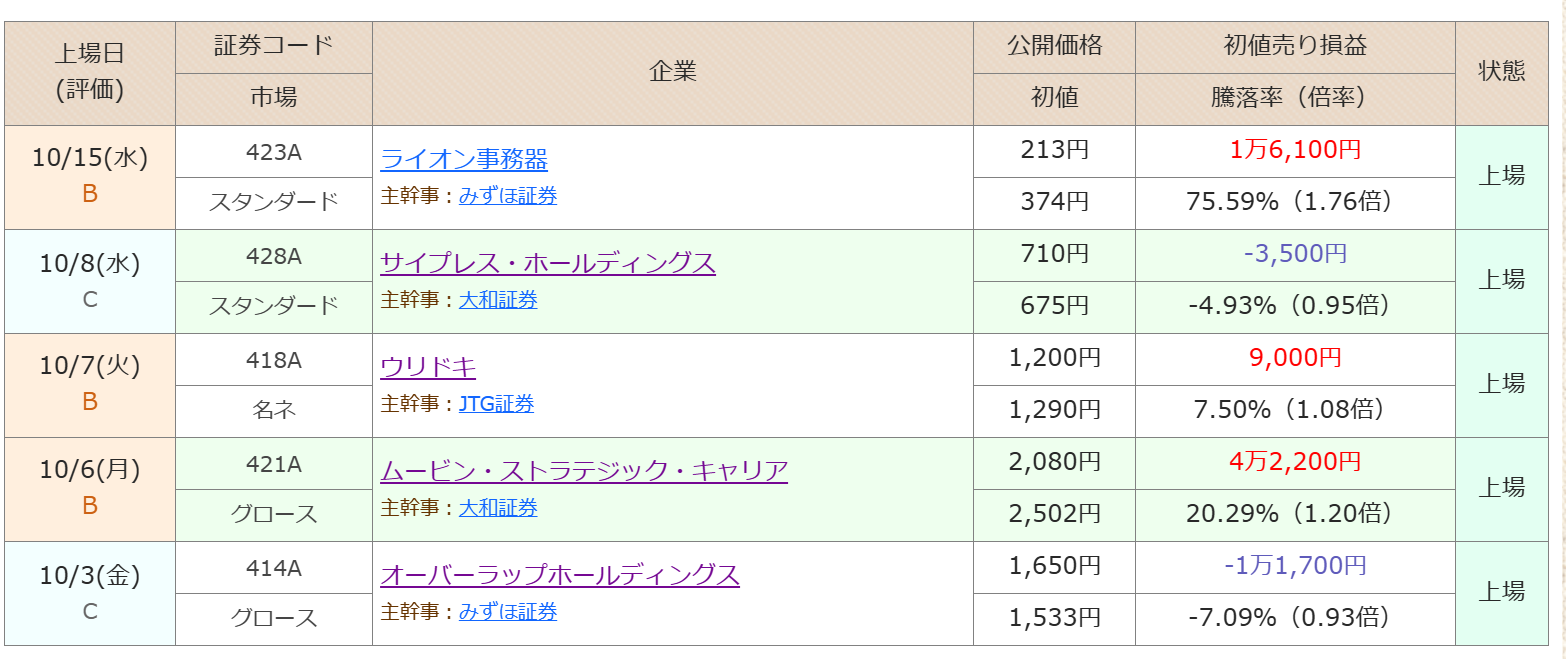The width and height of the screenshot is (1566, 659).
Task: Click みずほ証券 link under ライオン事務器
Action: point(508,196)
